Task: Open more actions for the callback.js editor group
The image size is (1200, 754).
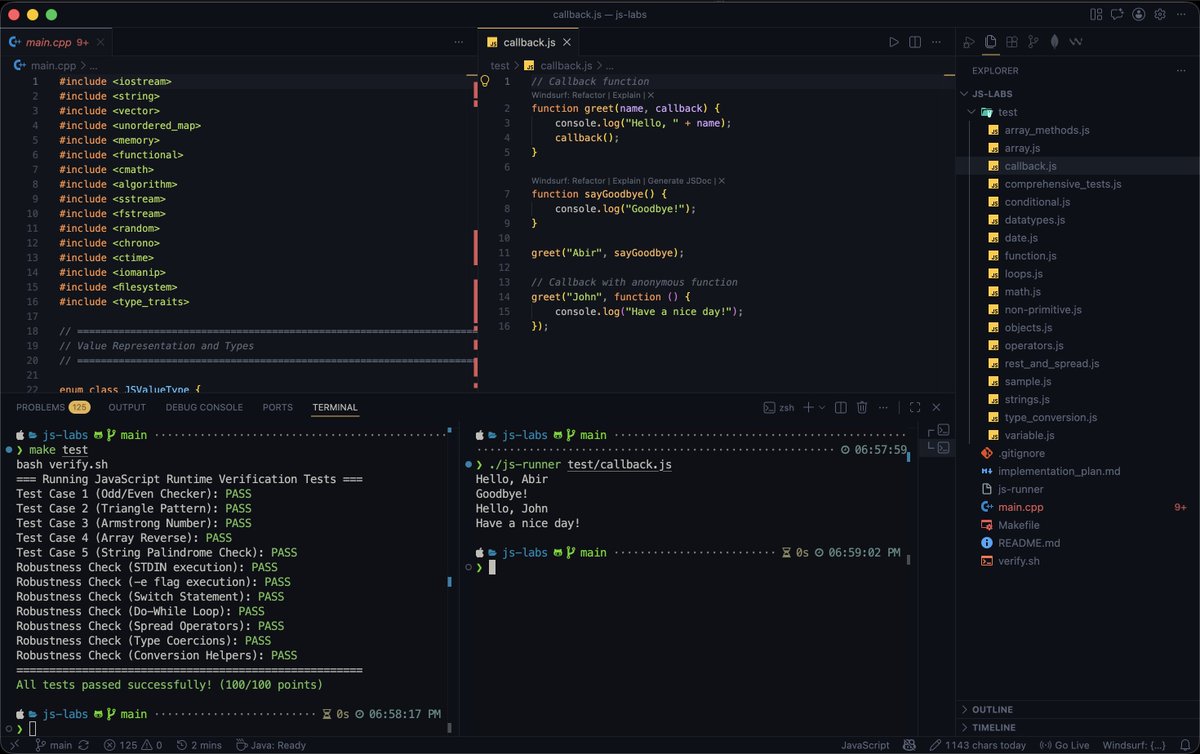Action: coord(937,42)
